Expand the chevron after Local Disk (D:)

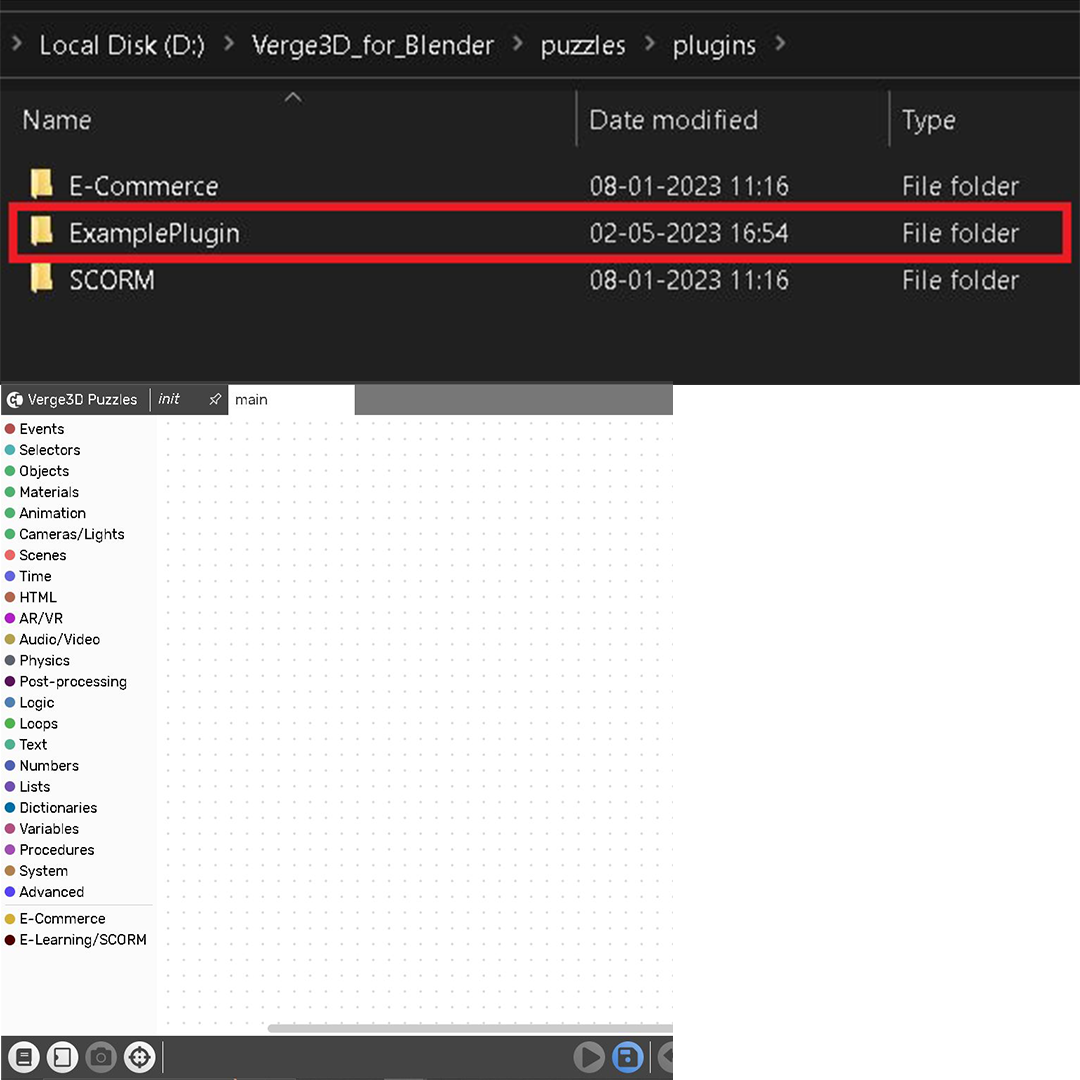point(229,44)
